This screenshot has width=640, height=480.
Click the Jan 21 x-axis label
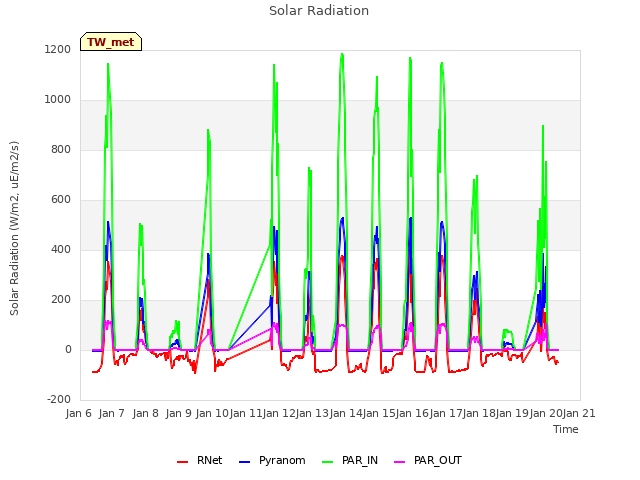(579, 413)
